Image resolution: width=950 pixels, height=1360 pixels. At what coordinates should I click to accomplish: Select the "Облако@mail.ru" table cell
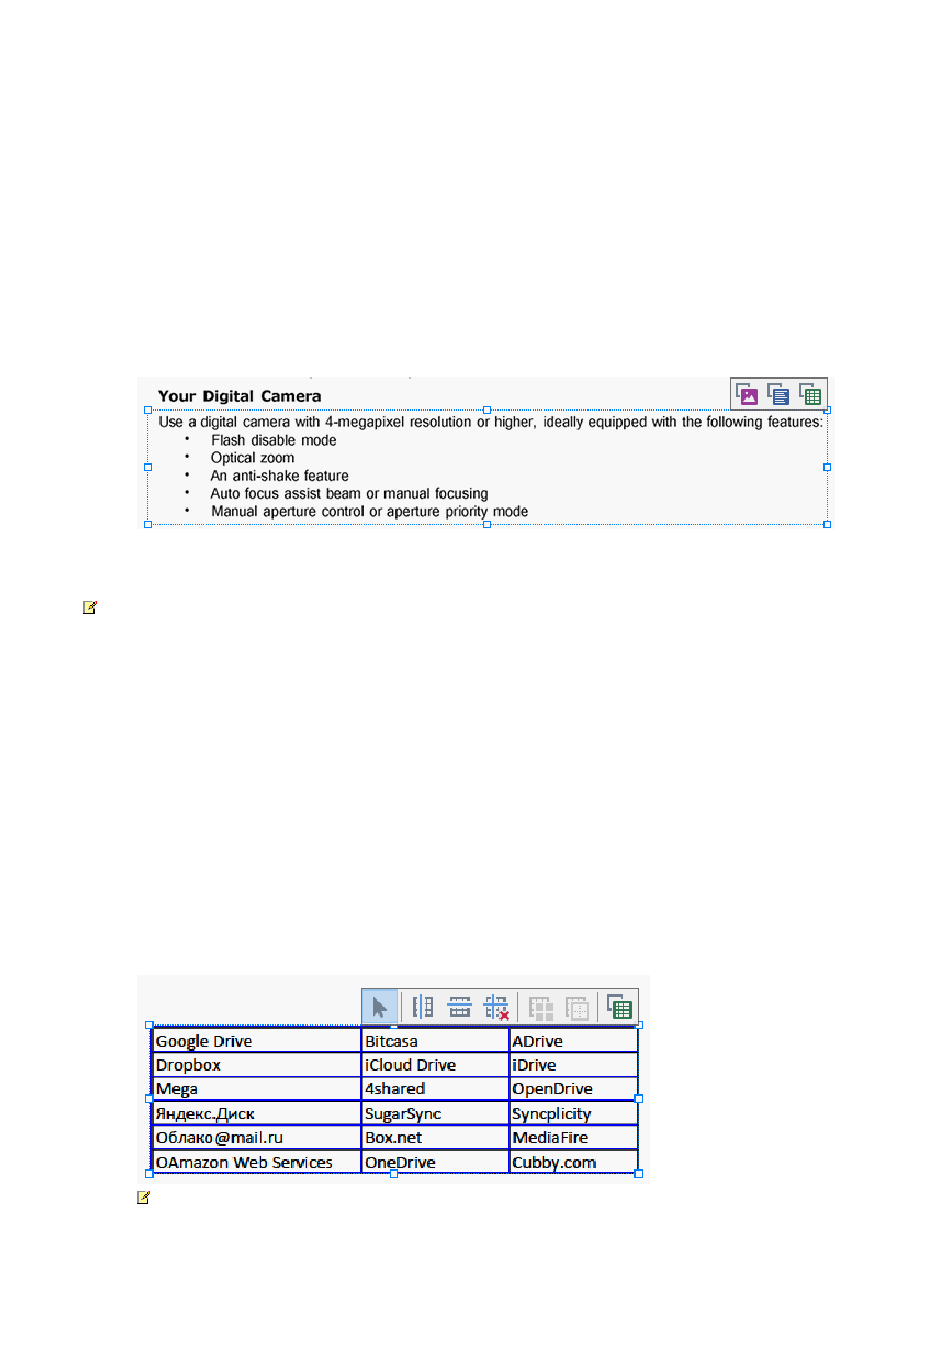[256, 1137]
